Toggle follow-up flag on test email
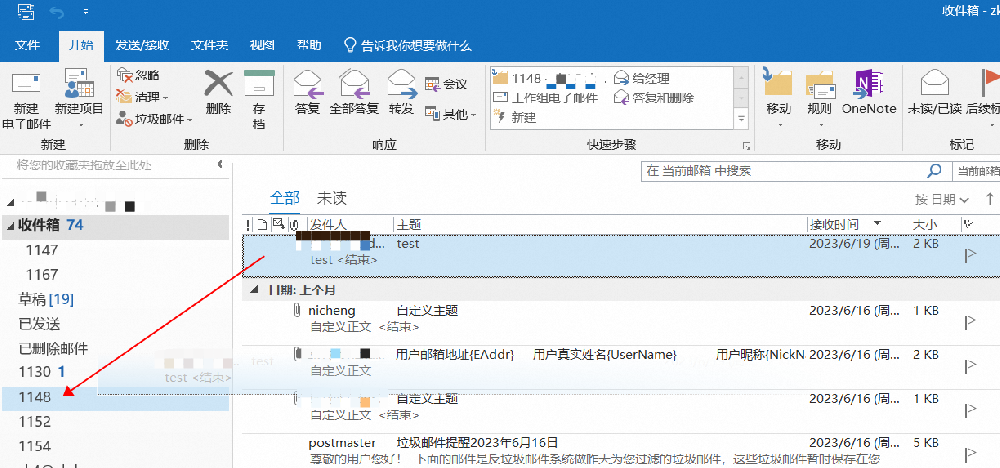The width and height of the screenshot is (1000, 468). [970, 255]
